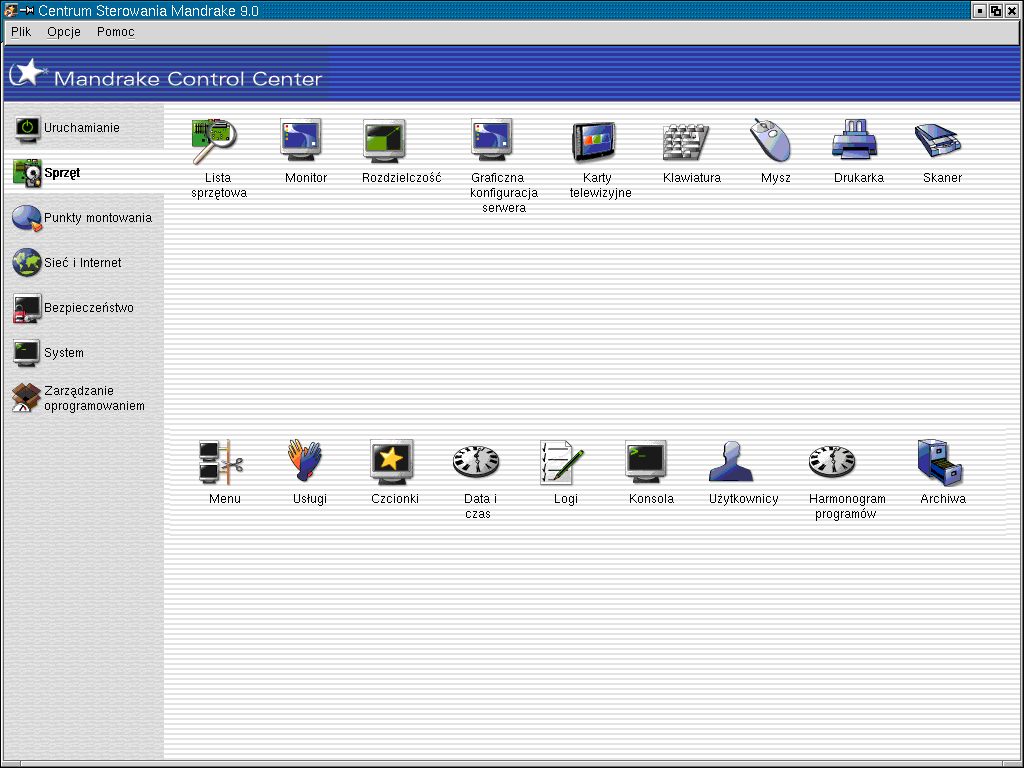
Task: Click the 'Drukarka' label text
Action: point(859,178)
